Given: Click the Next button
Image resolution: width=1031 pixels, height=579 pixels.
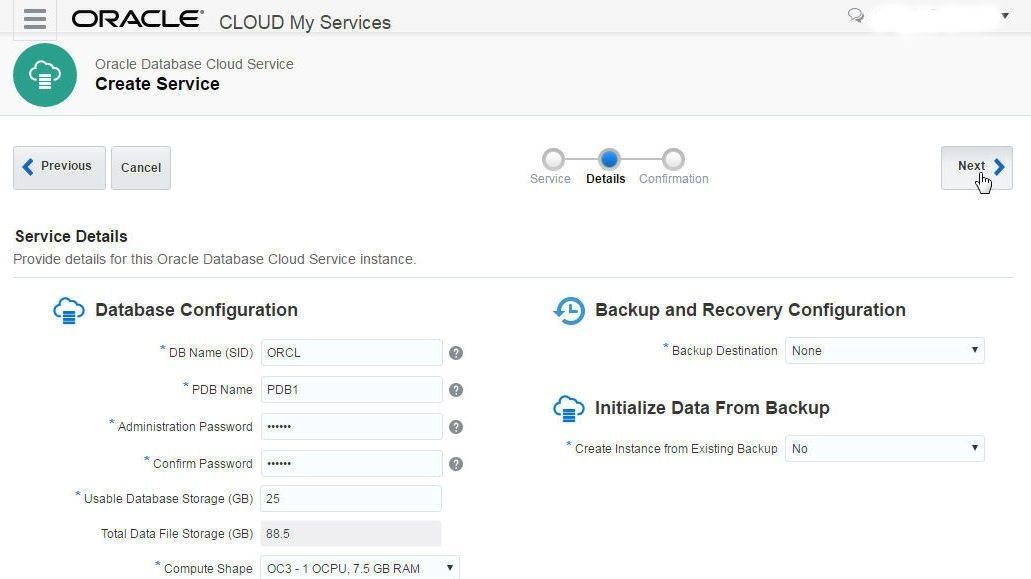Looking at the screenshot, I should [x=976, y=168].
